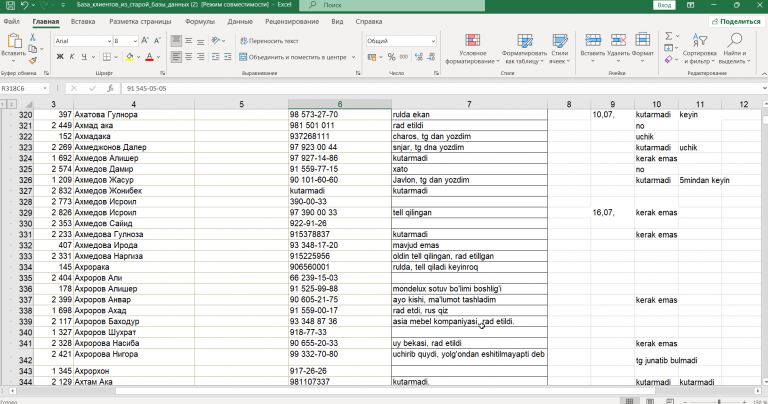Click the Save icon in the title bar

(x=10, y=5)
